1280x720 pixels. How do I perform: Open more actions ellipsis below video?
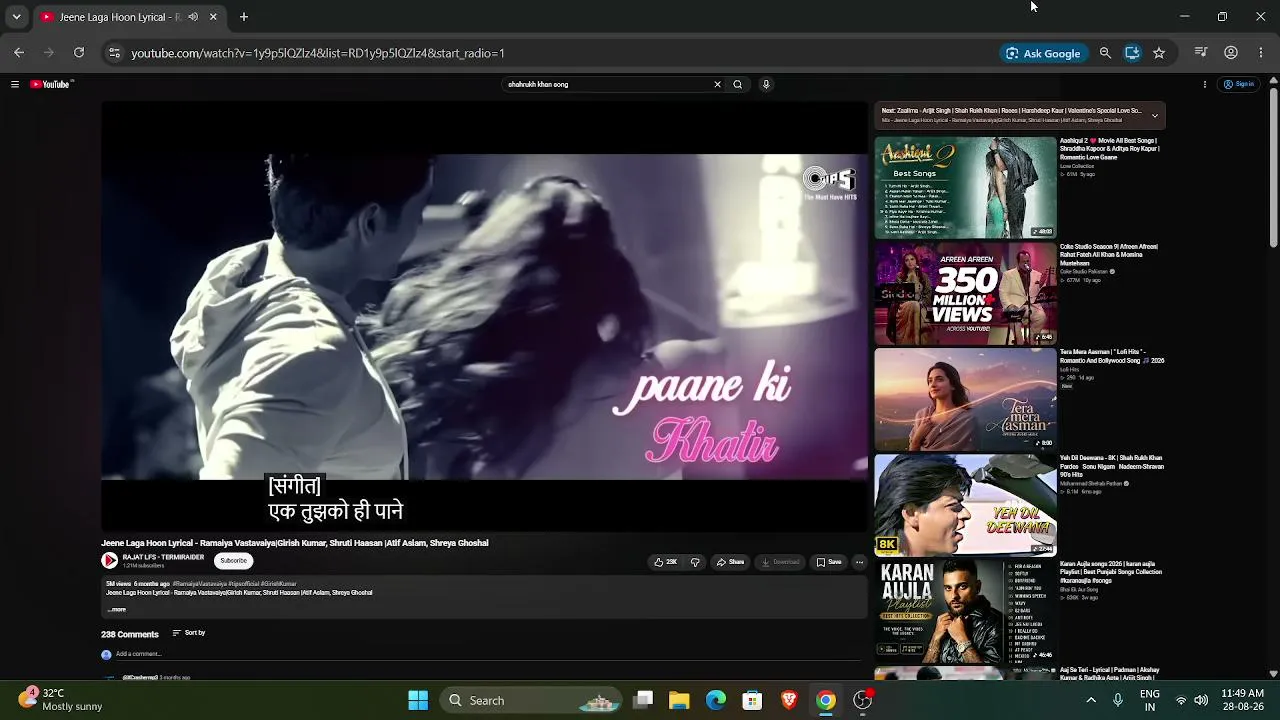pyautogui.click(x=859, y=562)
